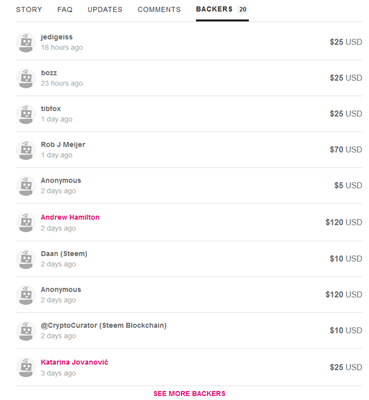Click Rob J Meijer's $70 USD amount
The width and height of the screenshot is (369, 400).
[x=346, y=150]
